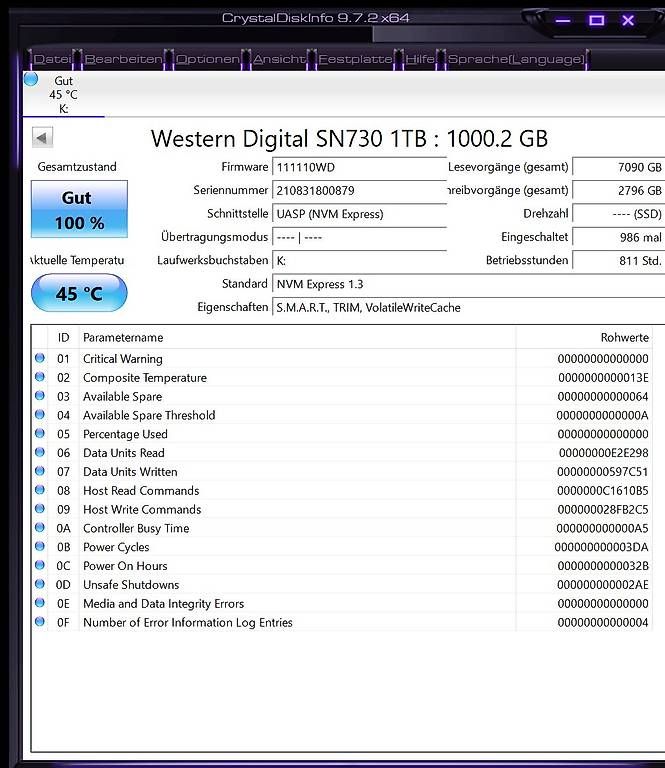The height and width of the screenshot is (768, 665).
Task: Click the blue status orb on the K: drive tab
Action: tap(31, 79)
